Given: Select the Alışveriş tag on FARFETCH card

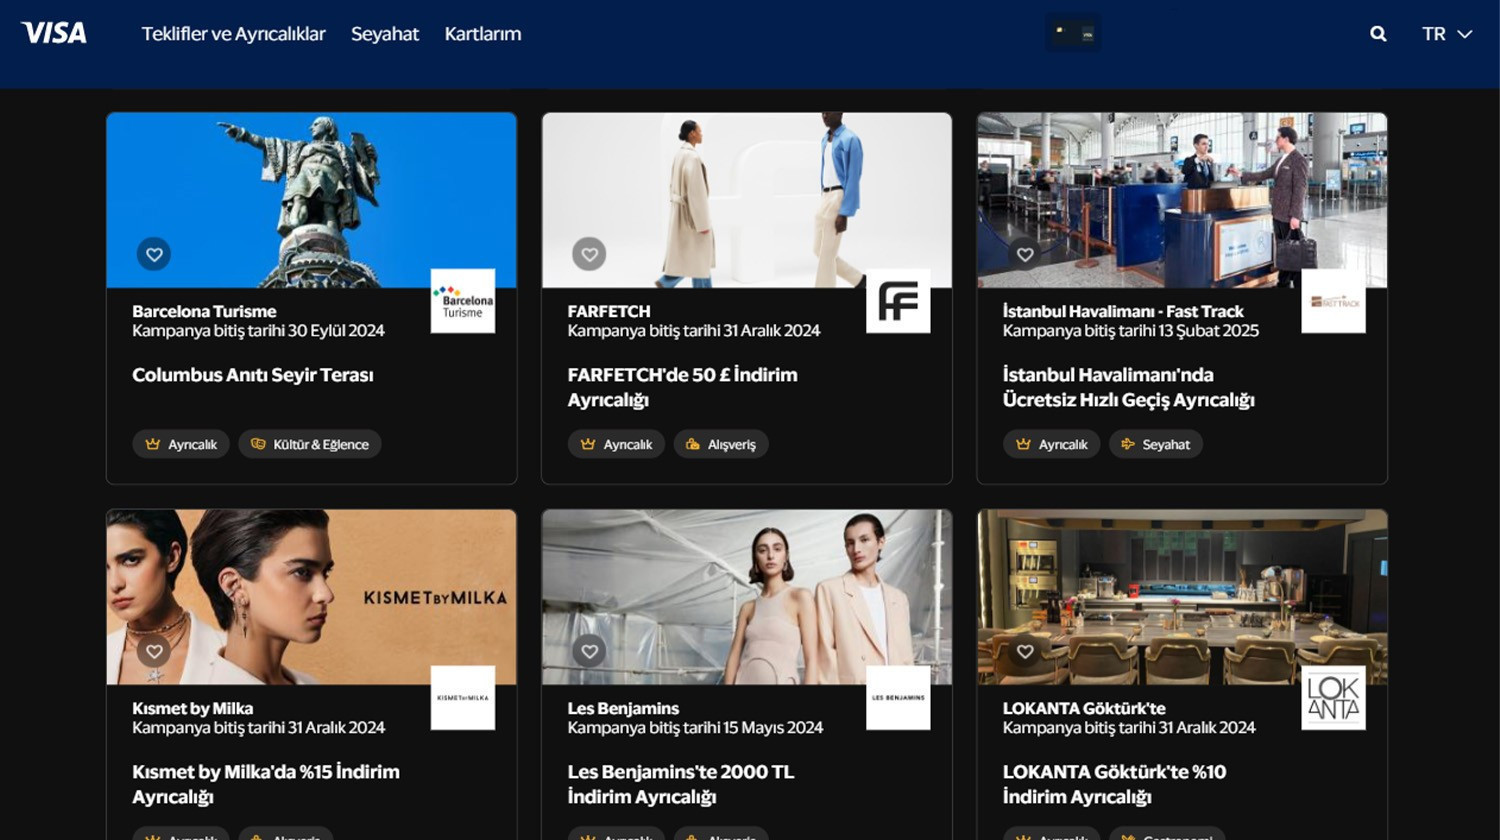Looking at the screenshot, I should 721,444.
